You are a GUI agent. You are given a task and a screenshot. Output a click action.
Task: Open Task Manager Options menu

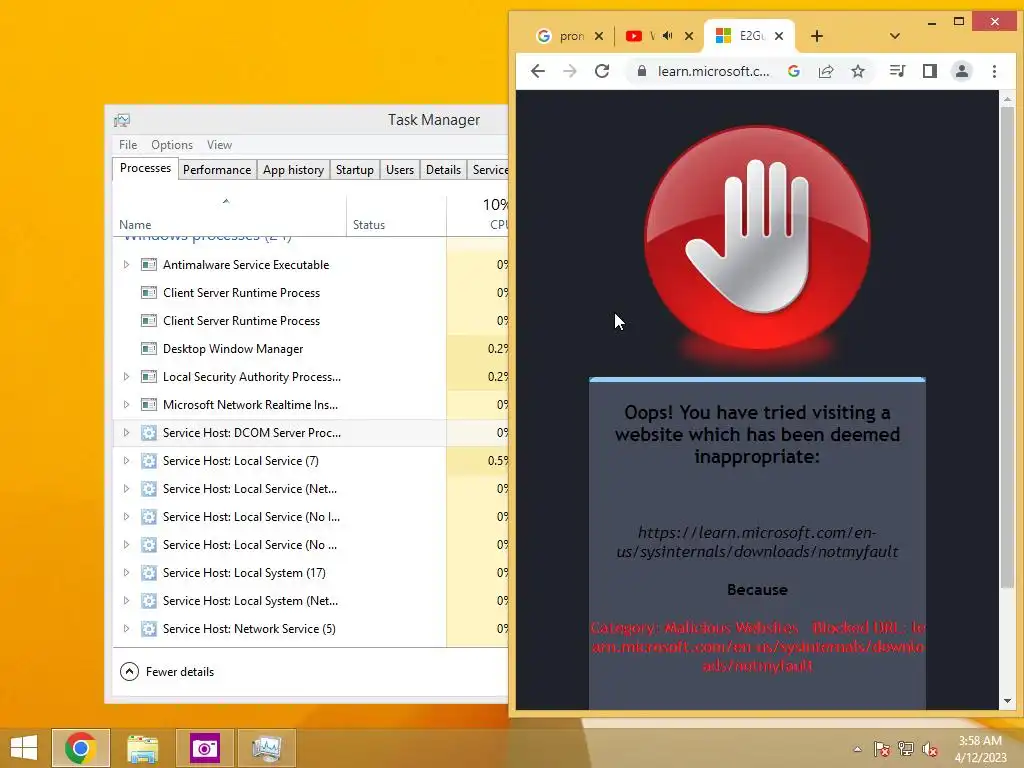(172, 145)
